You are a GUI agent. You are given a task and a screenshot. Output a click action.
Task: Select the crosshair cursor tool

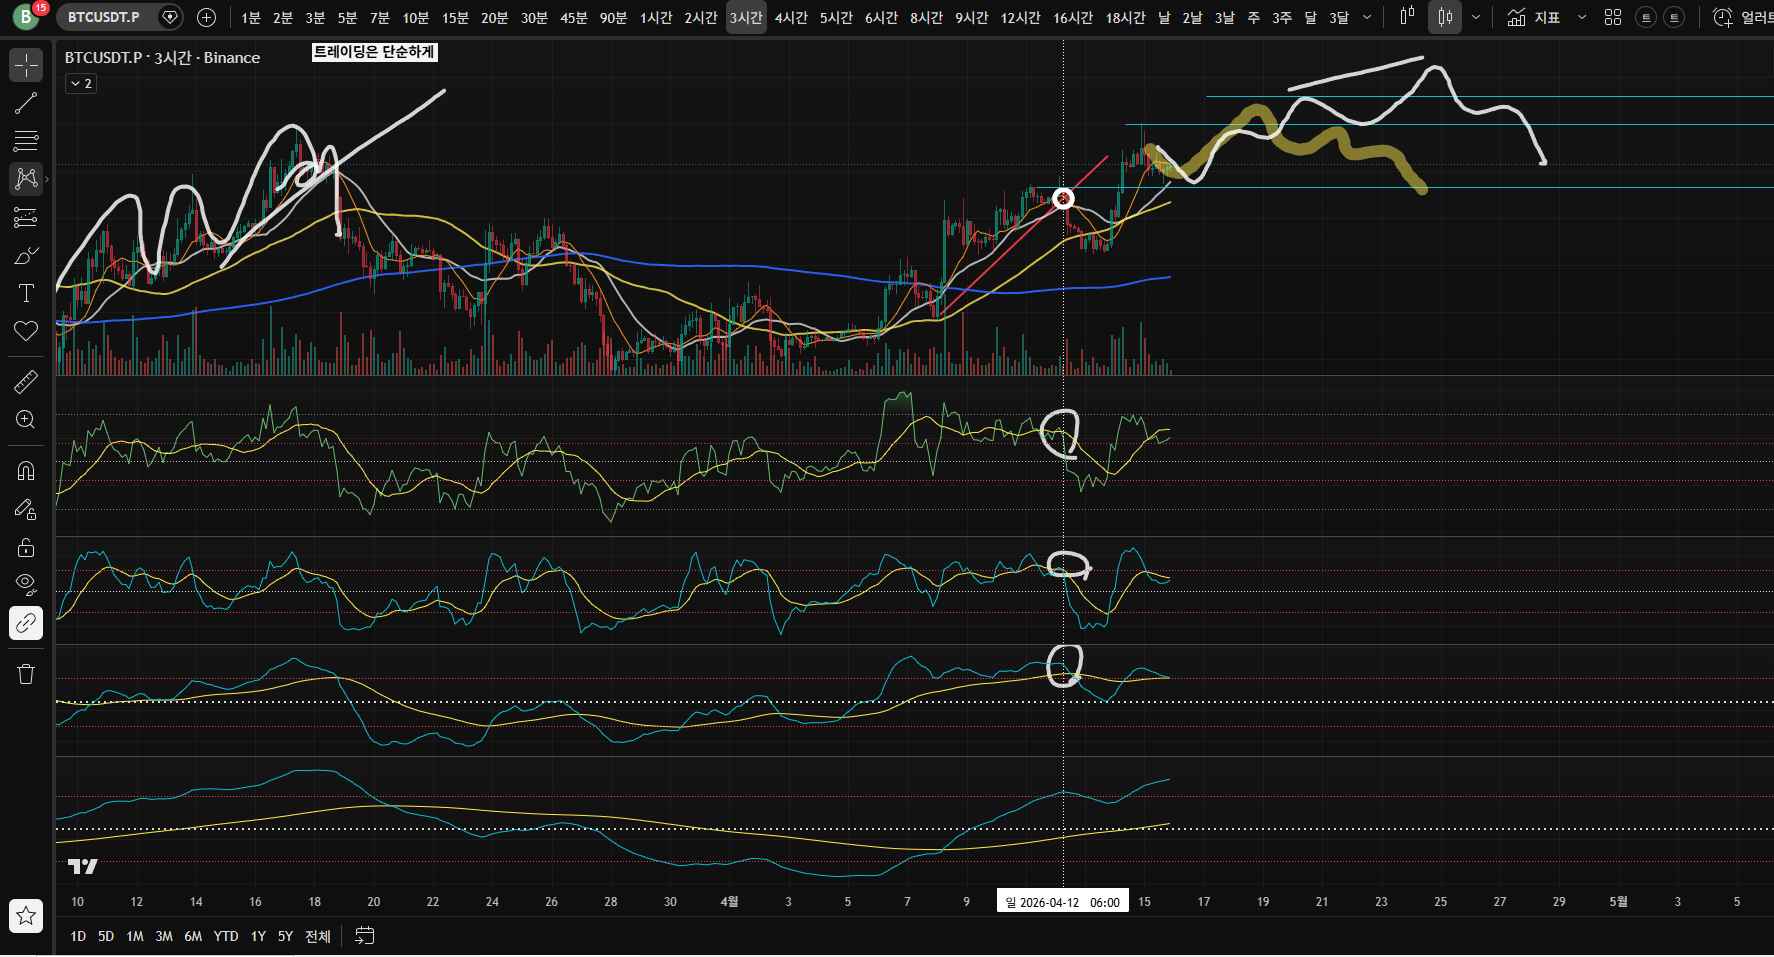point(26,65)
